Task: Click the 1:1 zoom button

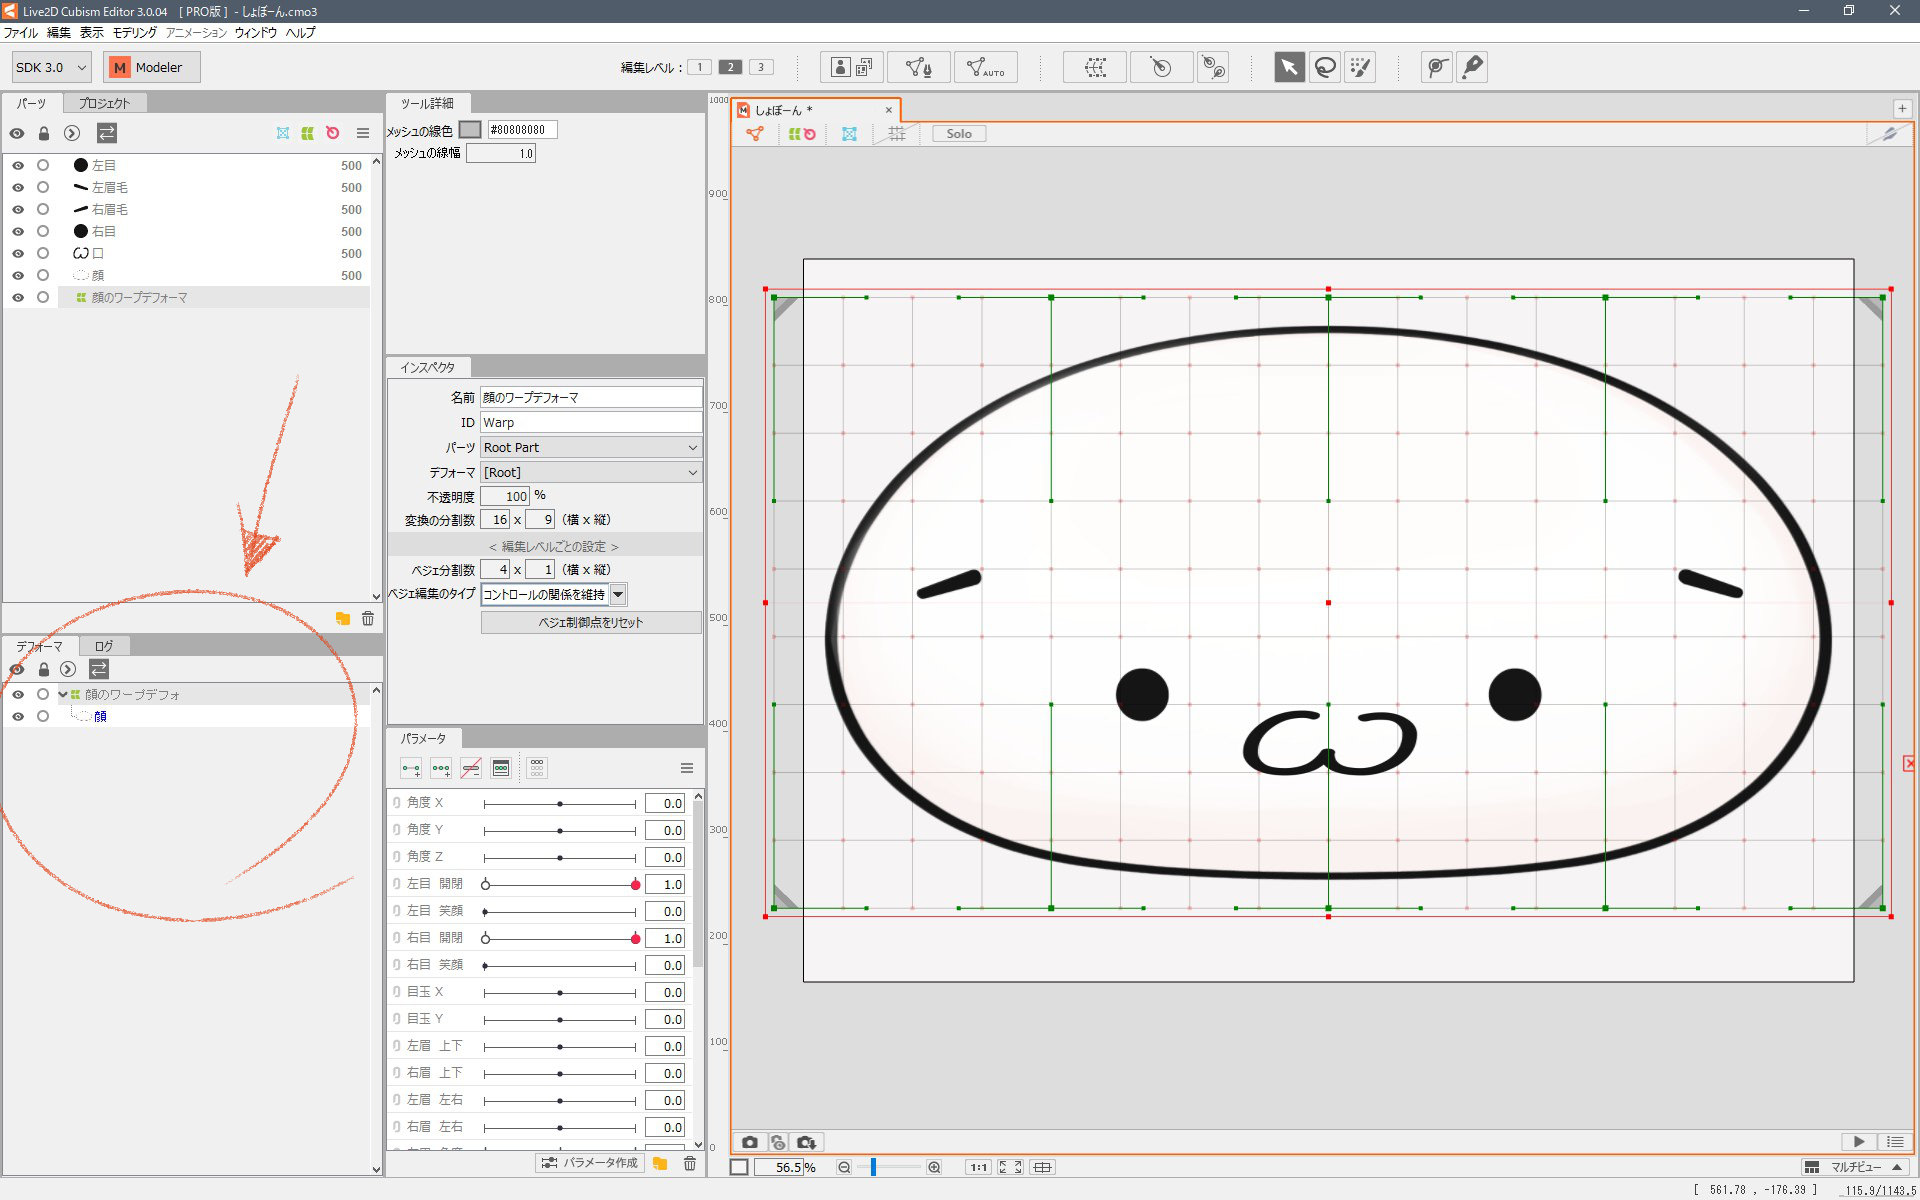Action: 978,1167
